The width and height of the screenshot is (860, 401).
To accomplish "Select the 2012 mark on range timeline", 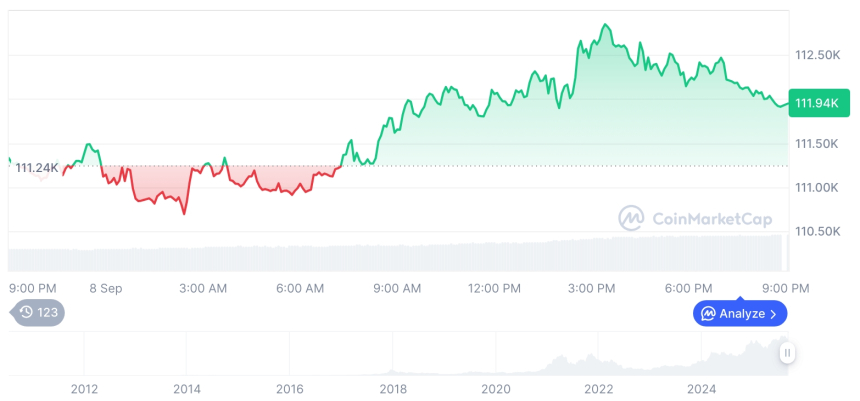I will pos(84,388).
